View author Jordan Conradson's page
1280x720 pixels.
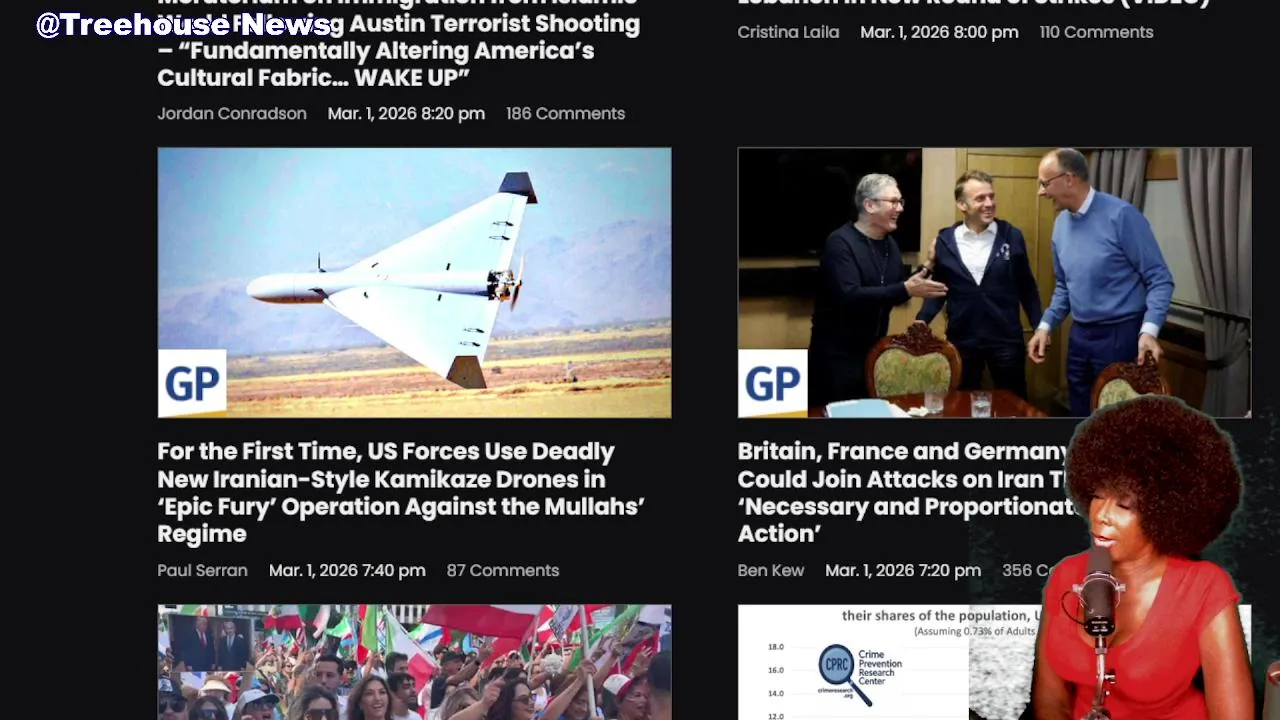tap(232, 113)
